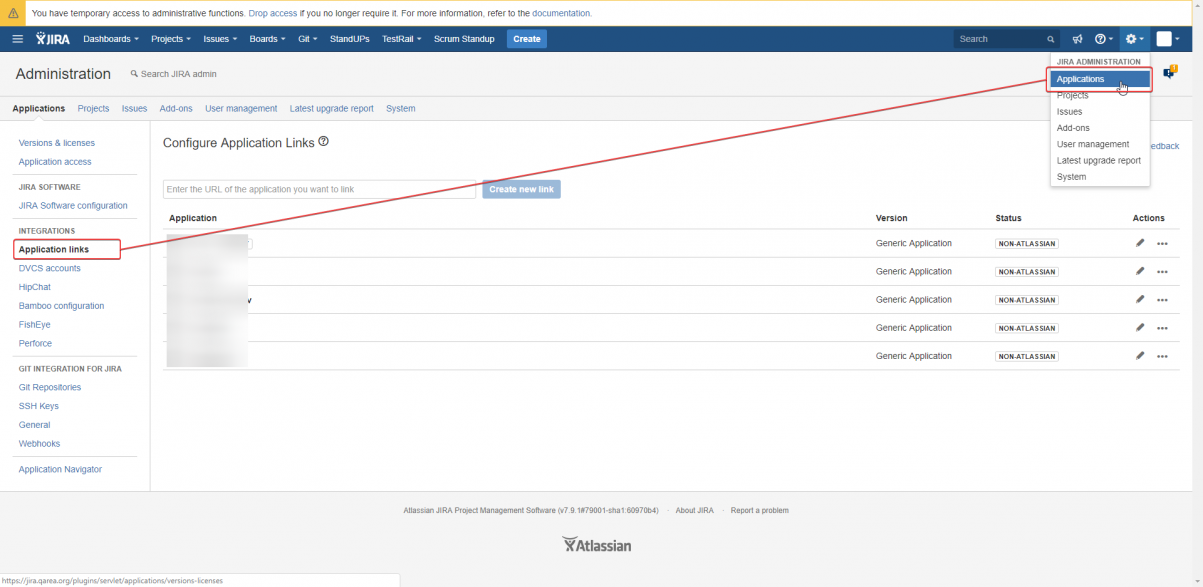Open the documentation link in banner
Image resolution: width=1203 pixels, height=587 pixels.
(561, 13)
